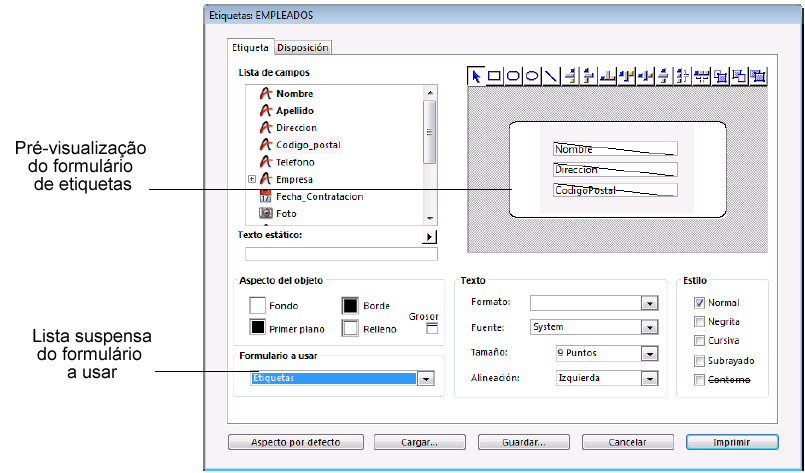
Task: Click the Borde color swatch
Action: (351, 305)
